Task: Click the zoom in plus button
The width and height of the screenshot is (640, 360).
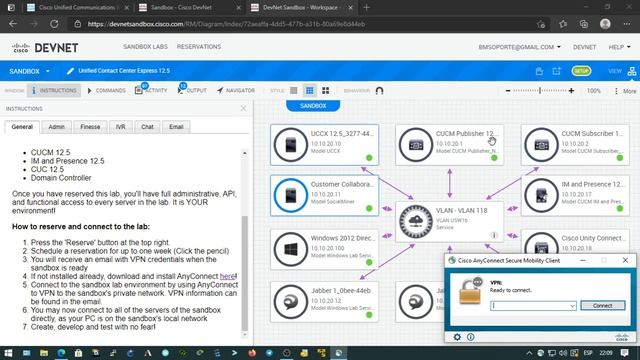Action: click(x=571, y=91)
